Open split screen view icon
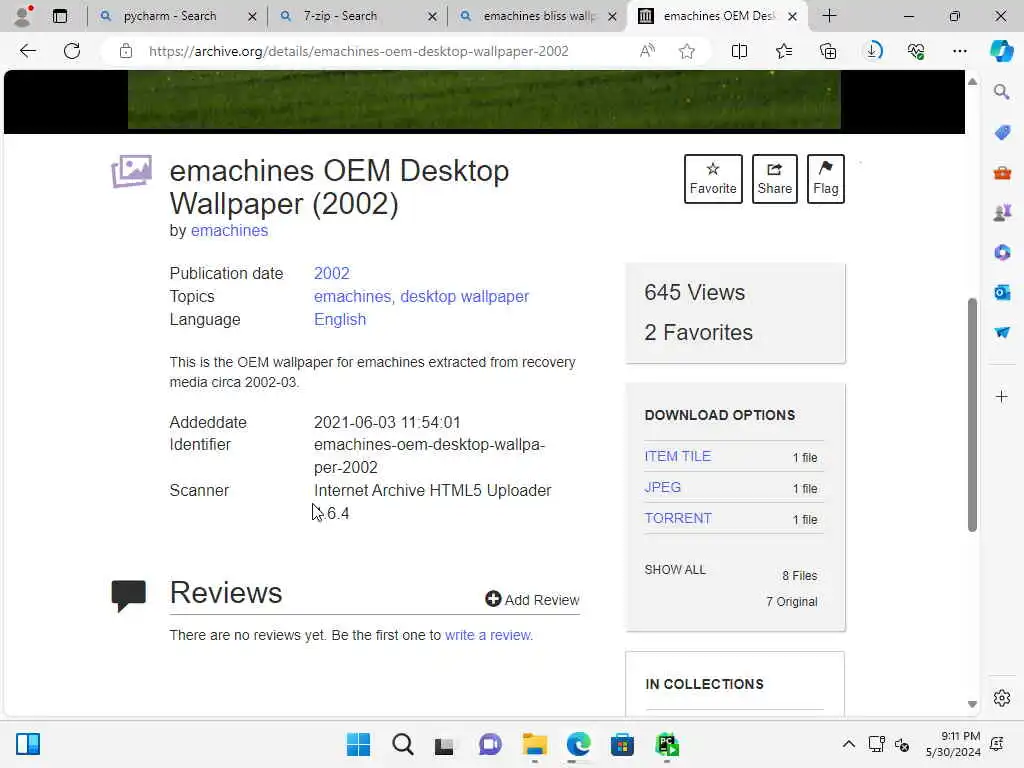Image resolution: width=1024 pixels, height=768 pixels. pos(739,51)
